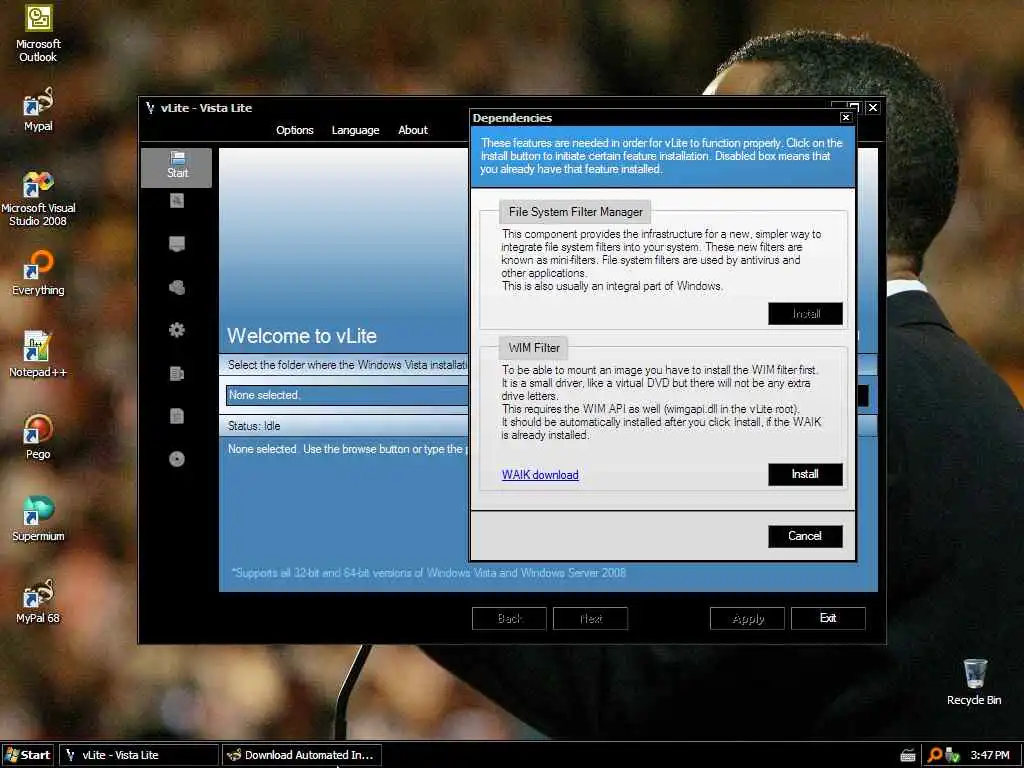This screenshot has height=768, width=1024.
Task: Click the taskbar clock showing 3:47 PM
Action: pos(989,755)
